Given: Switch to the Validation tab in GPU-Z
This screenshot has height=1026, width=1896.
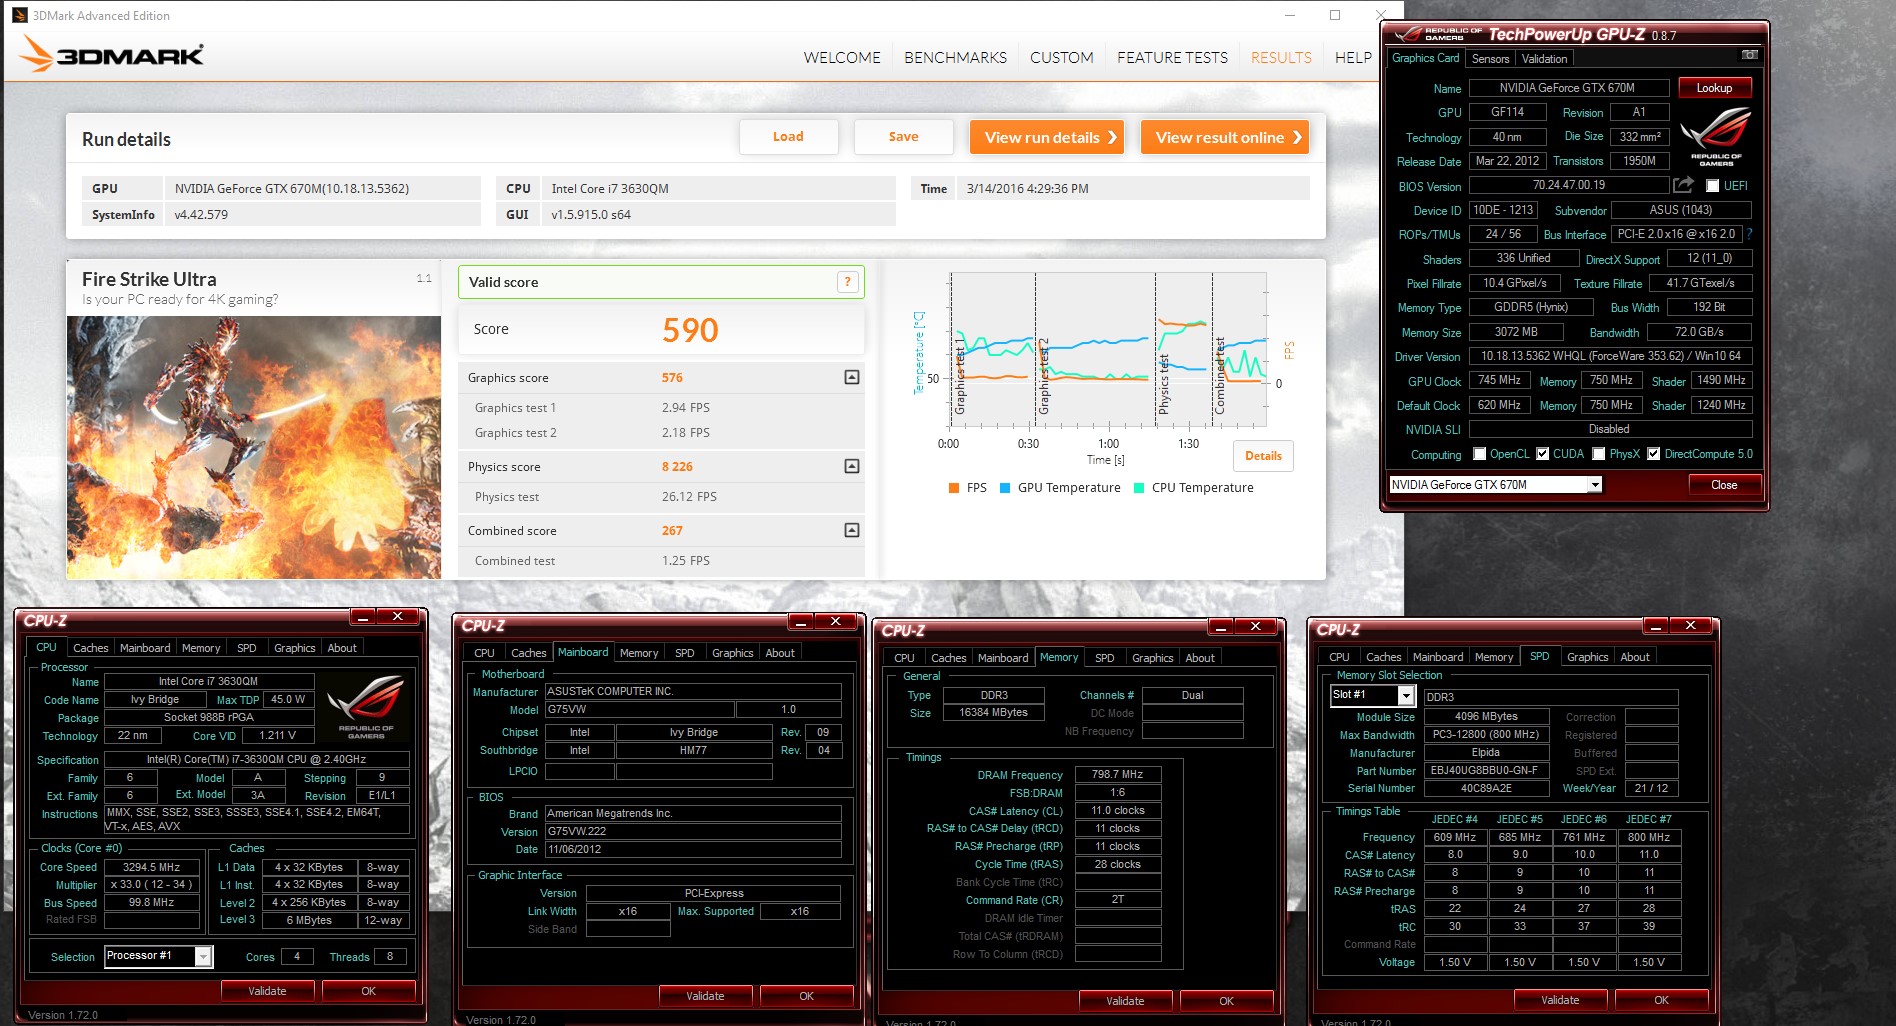Looking at the screenshot, I should [x=1544, y=59].
